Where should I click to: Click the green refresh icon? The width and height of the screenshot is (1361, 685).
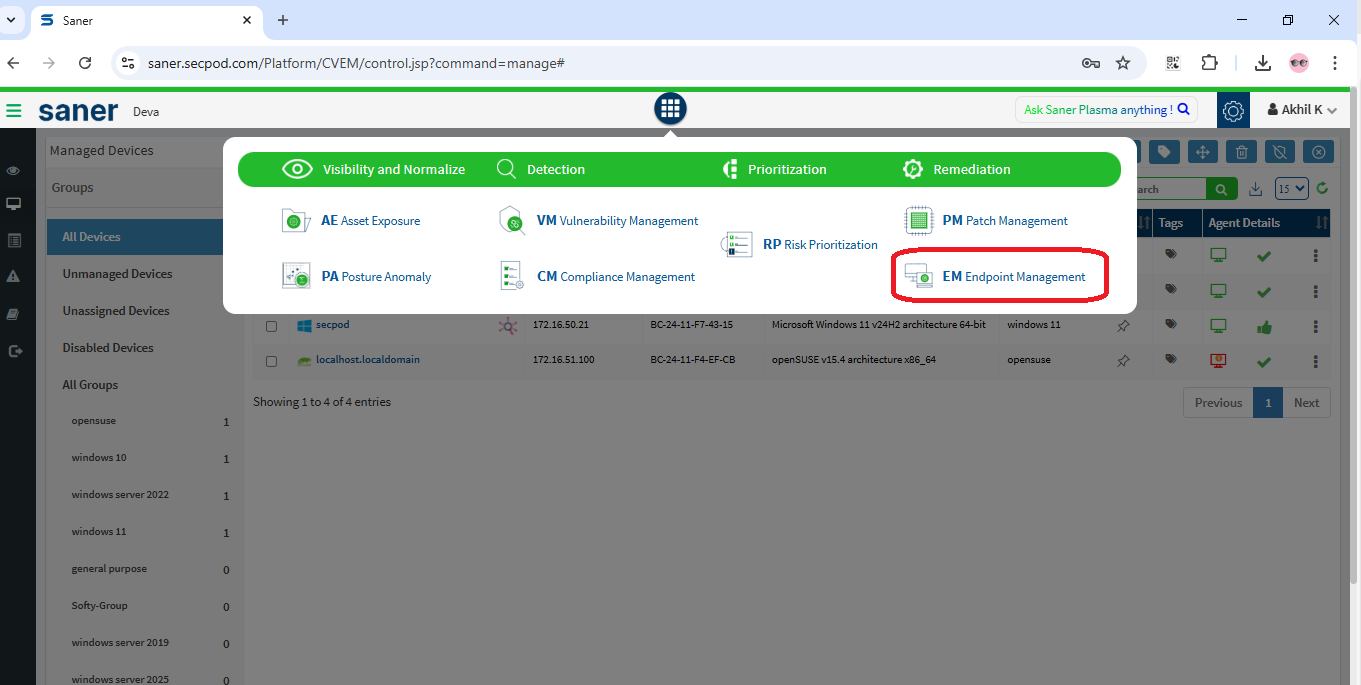point(1322,188)
